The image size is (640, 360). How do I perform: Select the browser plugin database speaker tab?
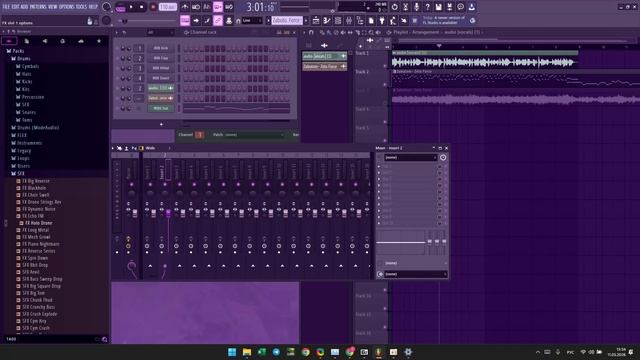coord(44,41)
